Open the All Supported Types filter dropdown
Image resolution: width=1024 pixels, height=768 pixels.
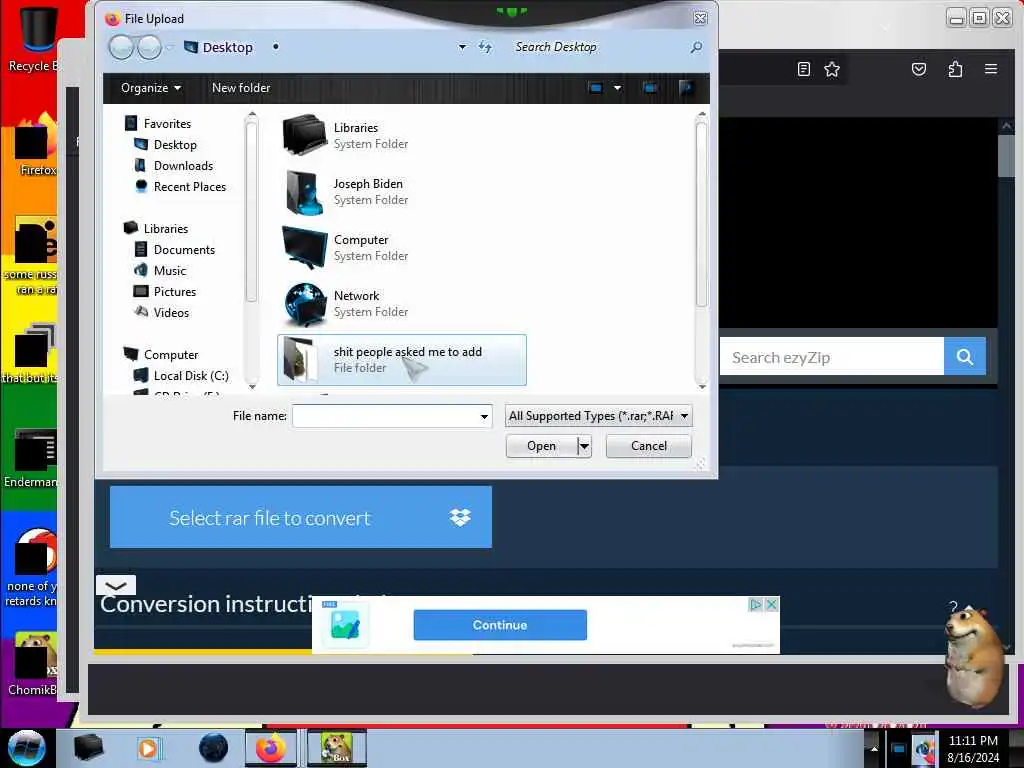pos(598,416)
